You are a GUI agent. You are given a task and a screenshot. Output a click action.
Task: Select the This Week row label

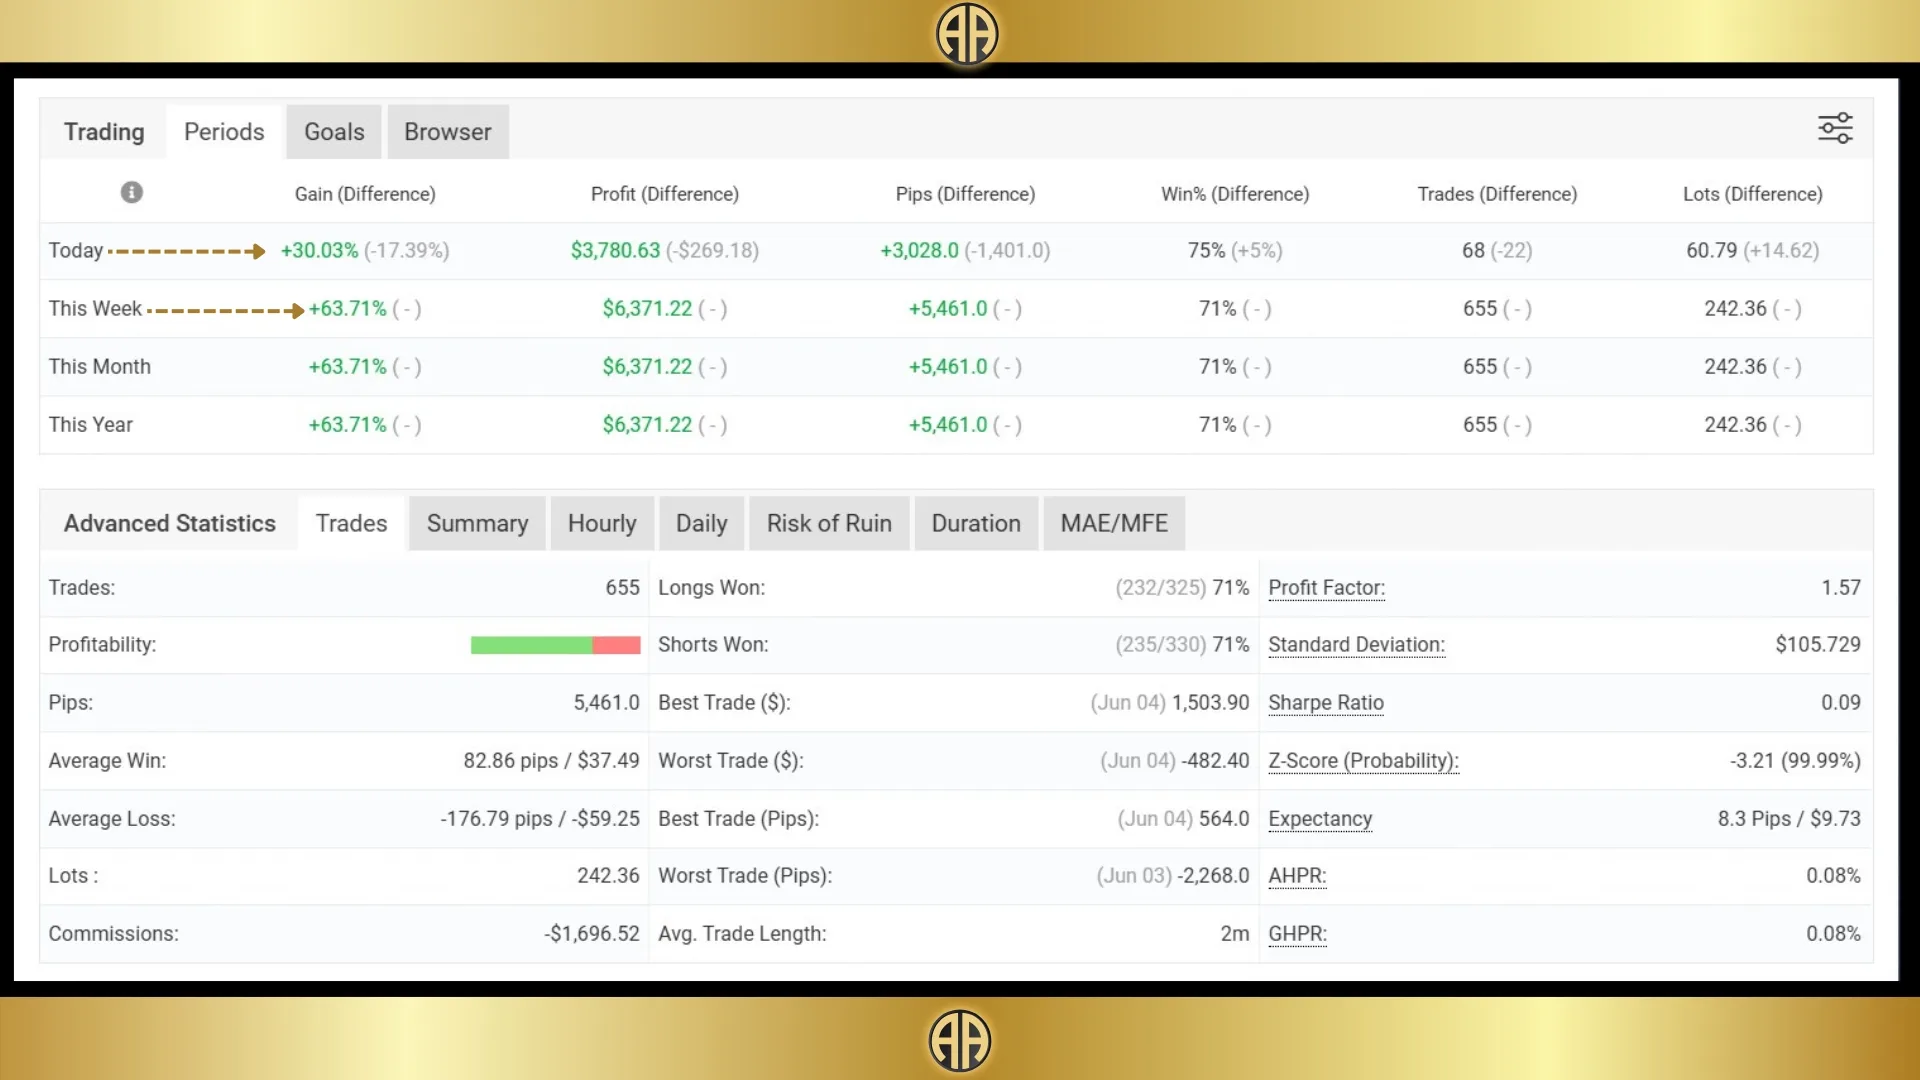95,309
